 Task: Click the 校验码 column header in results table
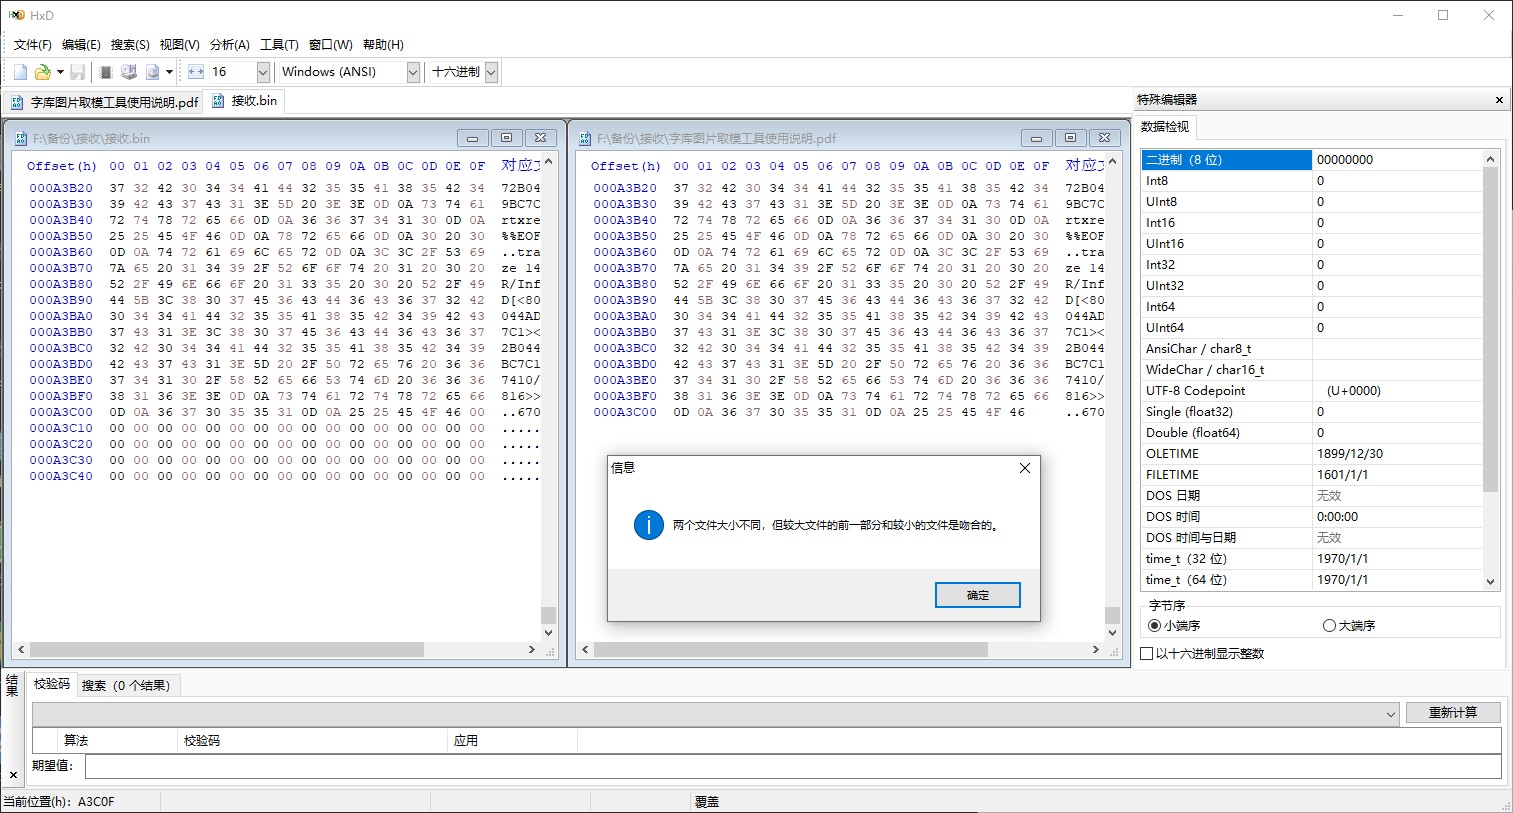(311, 741)
